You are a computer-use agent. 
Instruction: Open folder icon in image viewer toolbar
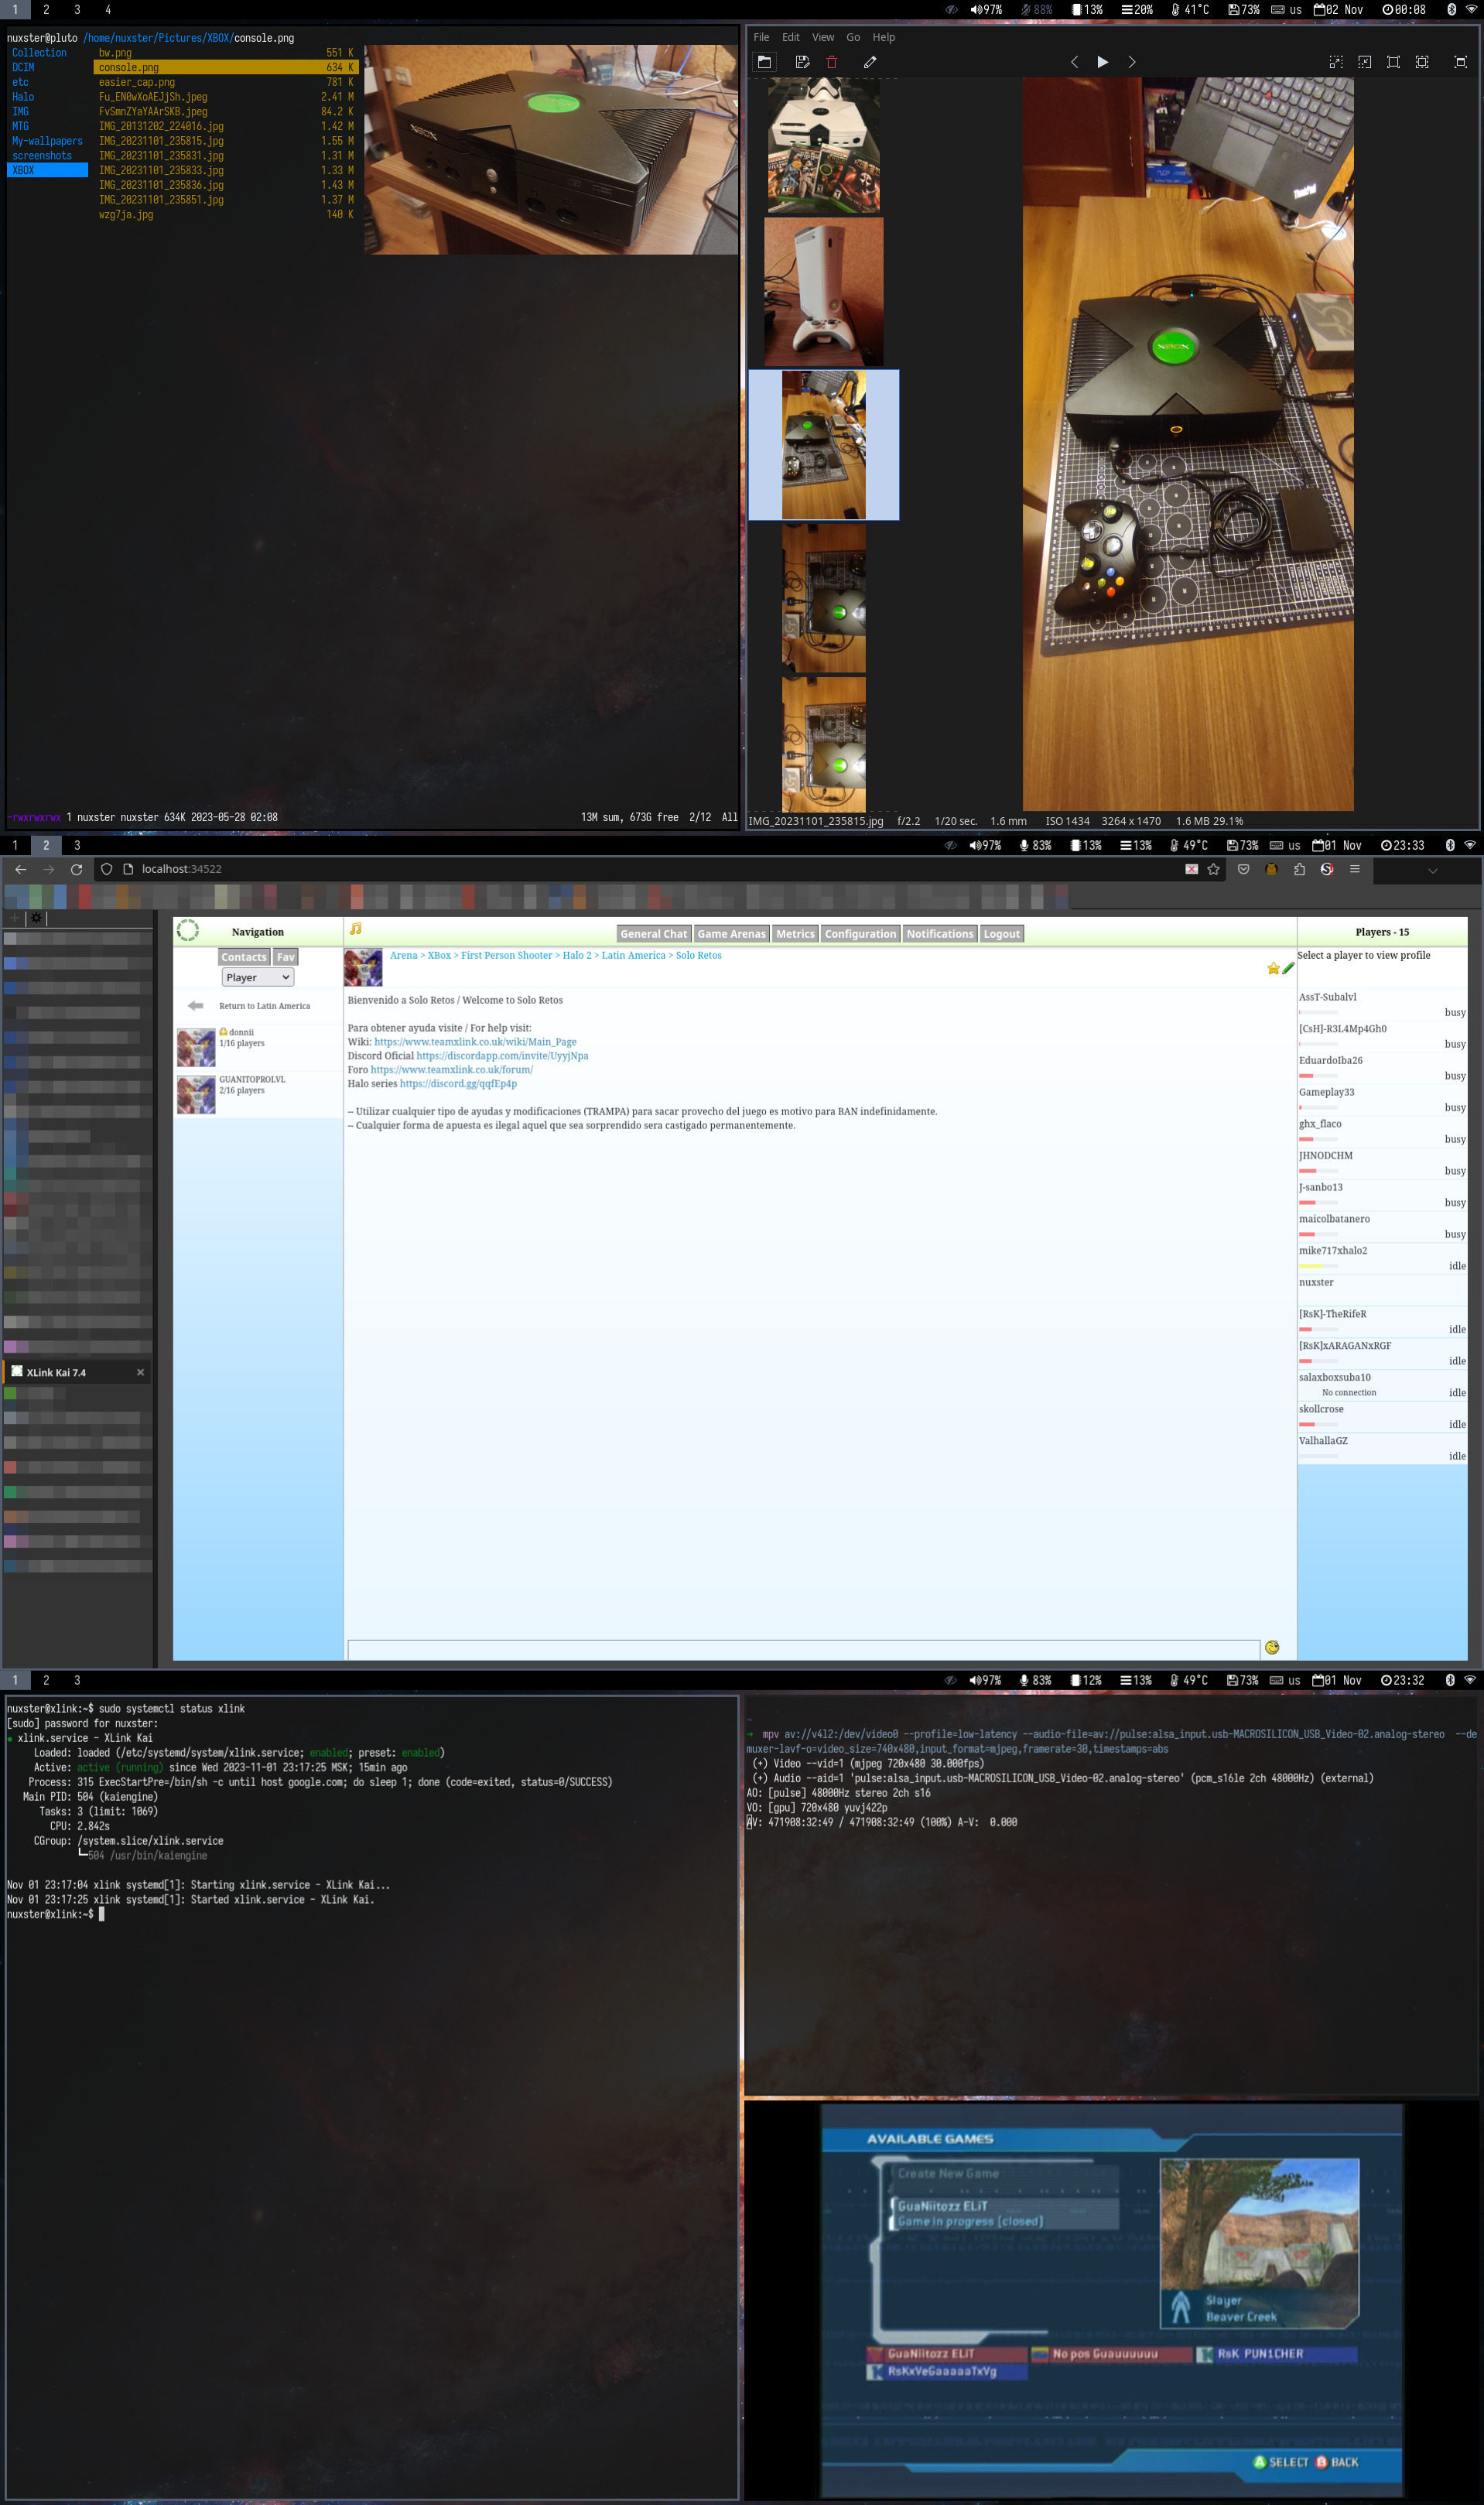click(764, 62)
